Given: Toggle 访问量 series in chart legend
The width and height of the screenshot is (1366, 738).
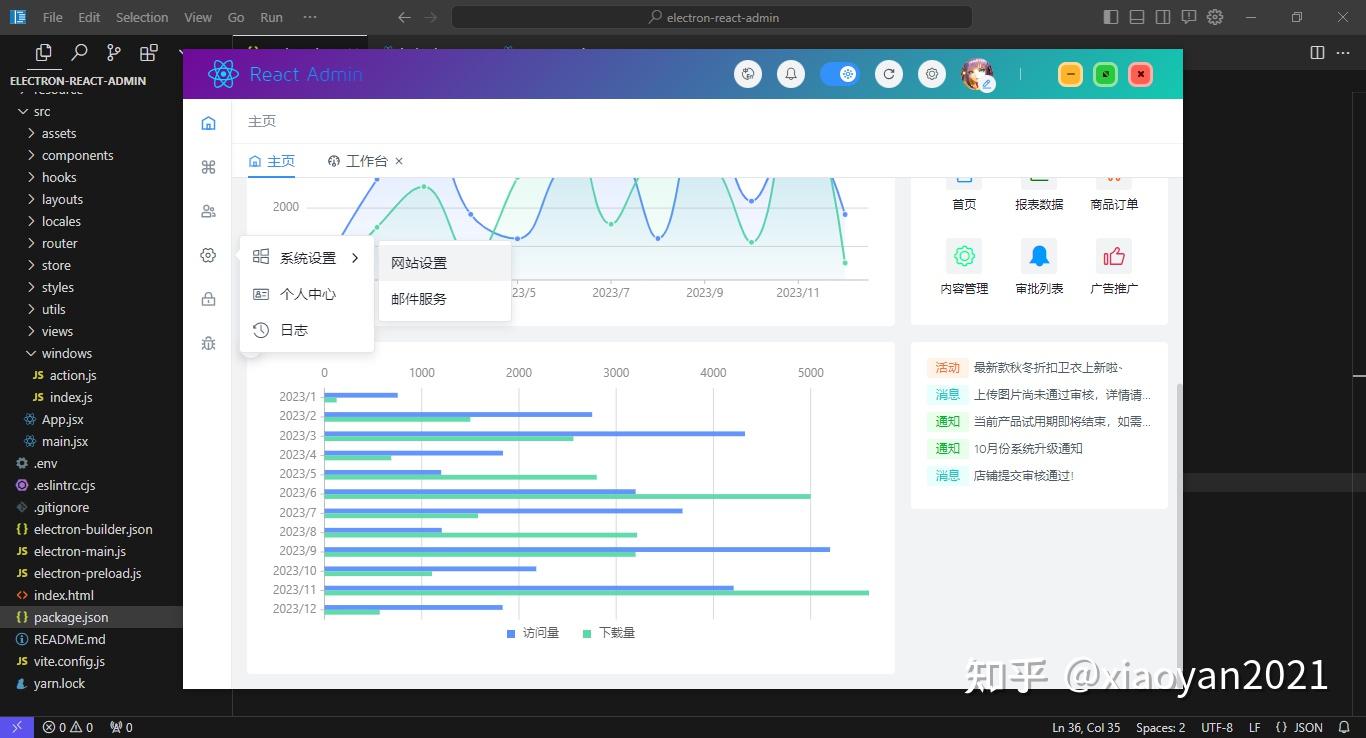Looking at the screenshot, I should pos(532,632).
